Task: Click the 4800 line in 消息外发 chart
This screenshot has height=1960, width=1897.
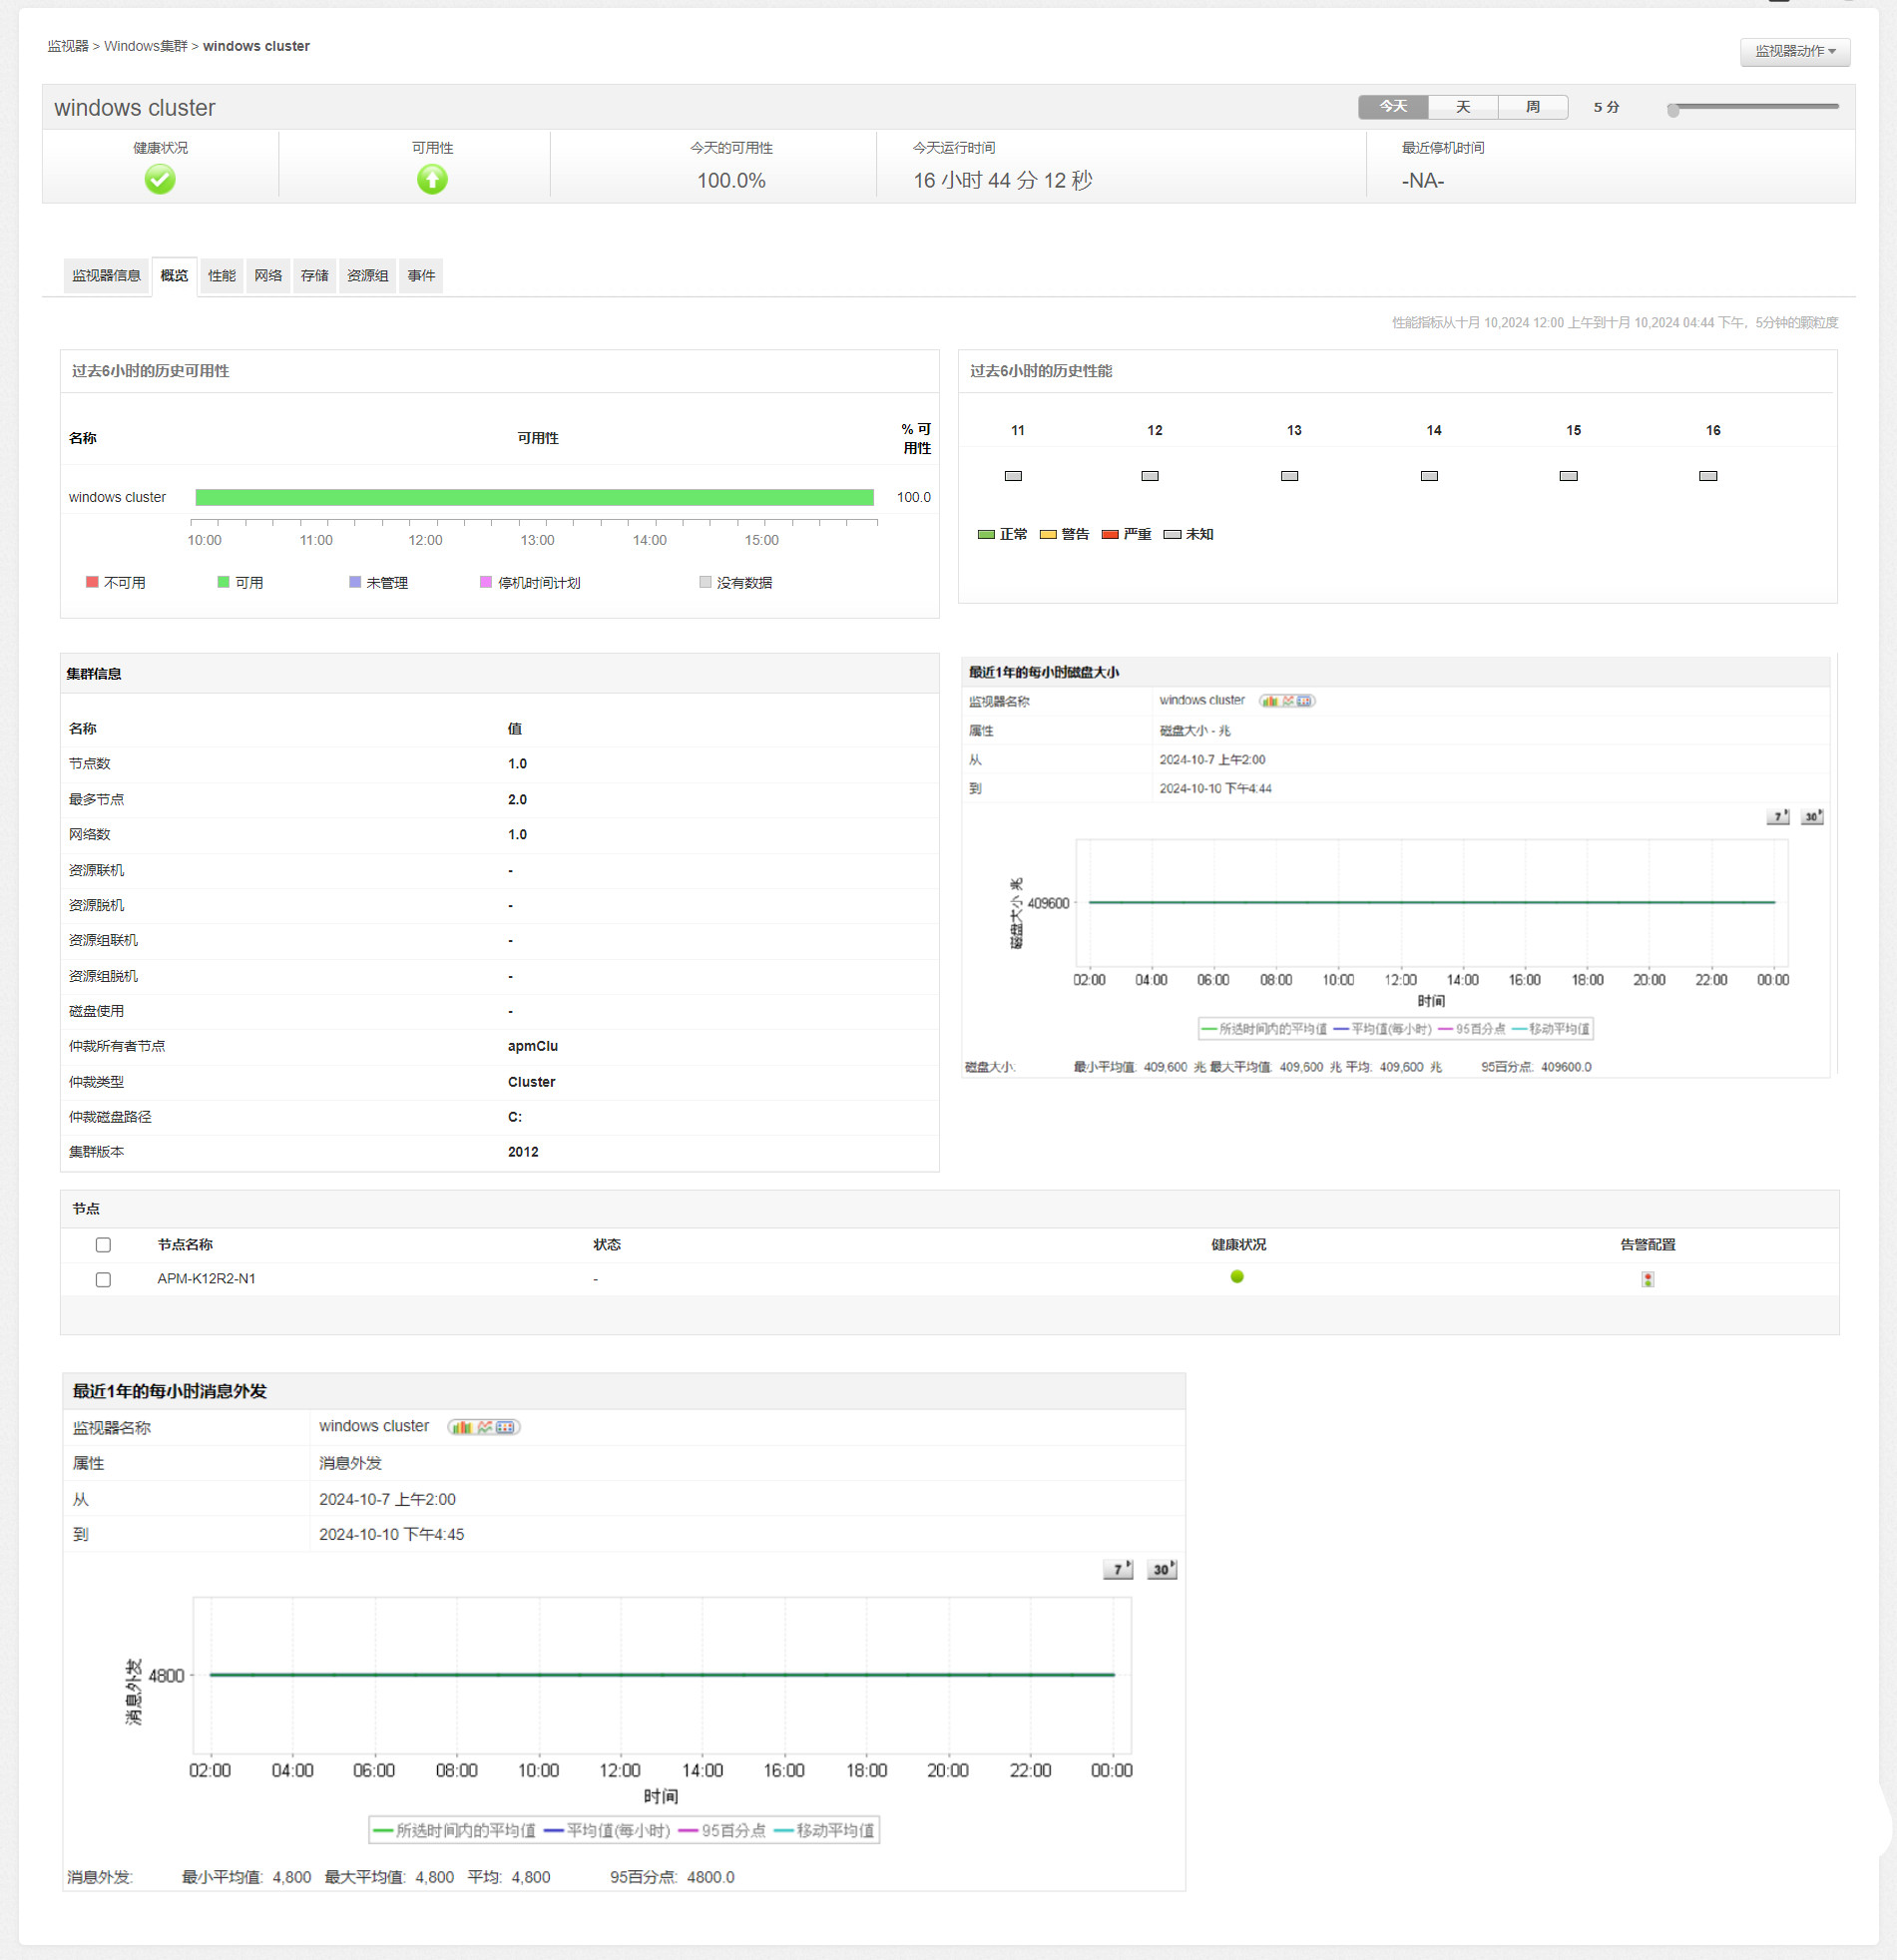Action: tap(662, 1675)
